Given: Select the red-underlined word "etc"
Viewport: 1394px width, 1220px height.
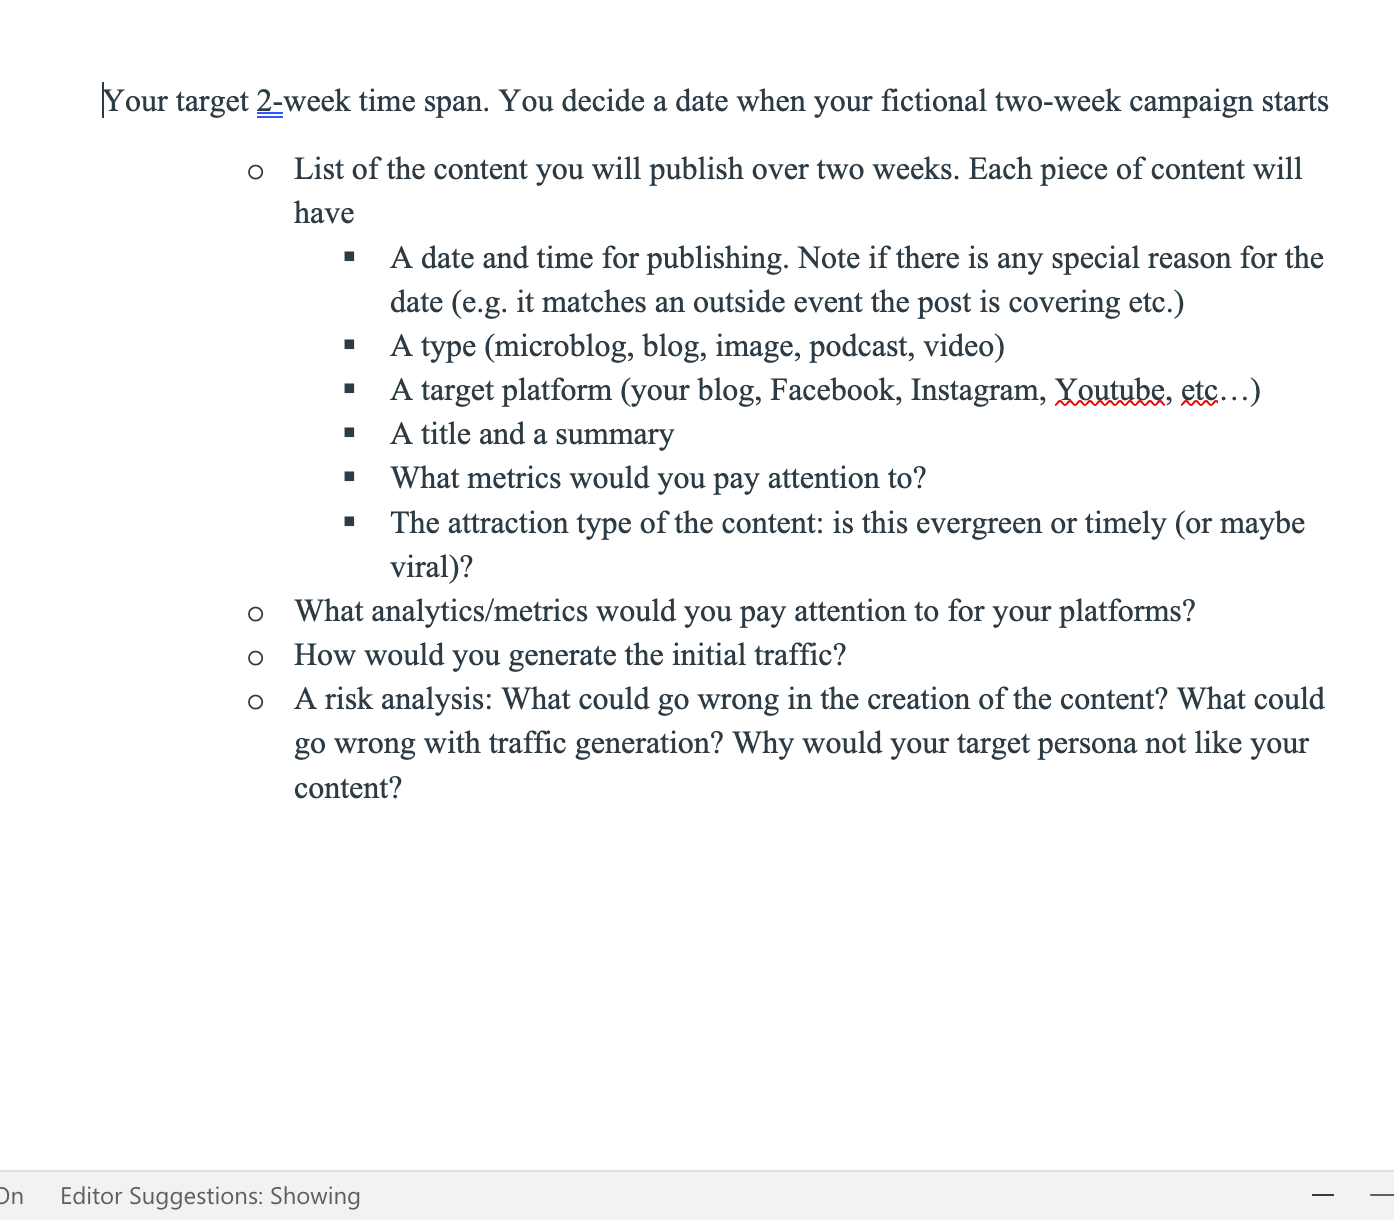Looking at the screenshot, I should [1198, 390].
